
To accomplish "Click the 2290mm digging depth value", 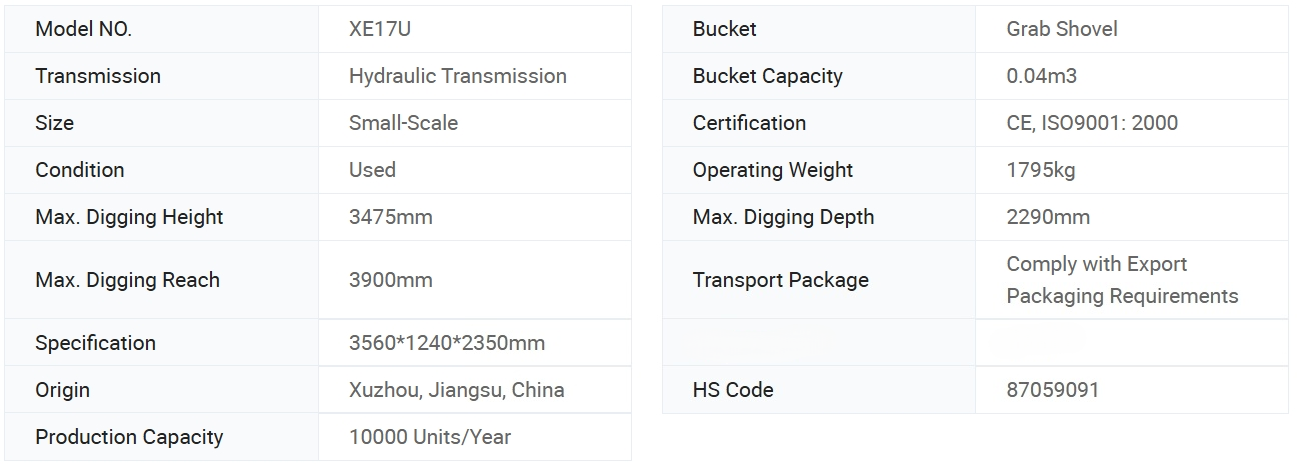I will (1047, 217).
